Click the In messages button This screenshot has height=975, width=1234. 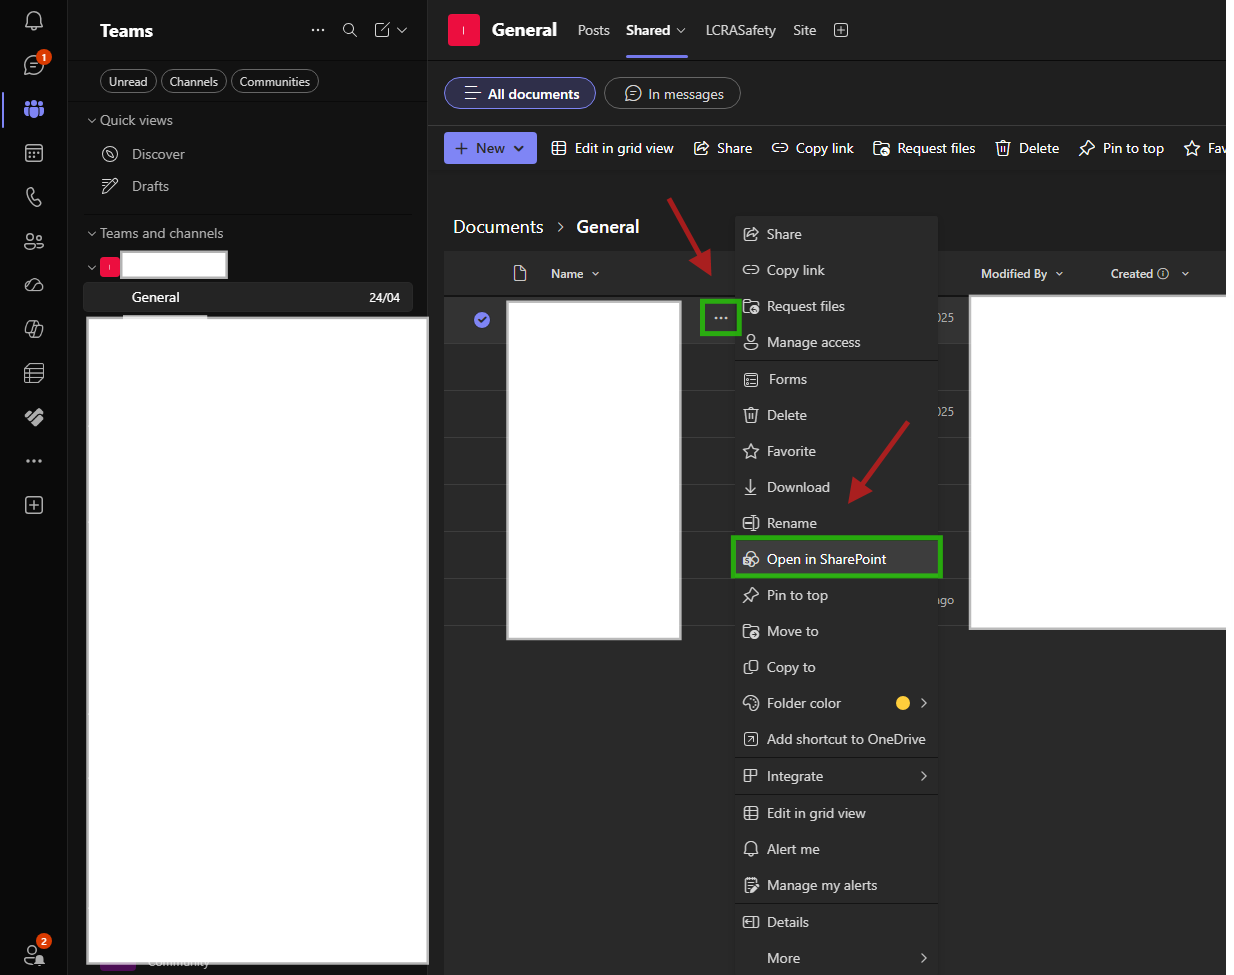[x=672, y=94]
